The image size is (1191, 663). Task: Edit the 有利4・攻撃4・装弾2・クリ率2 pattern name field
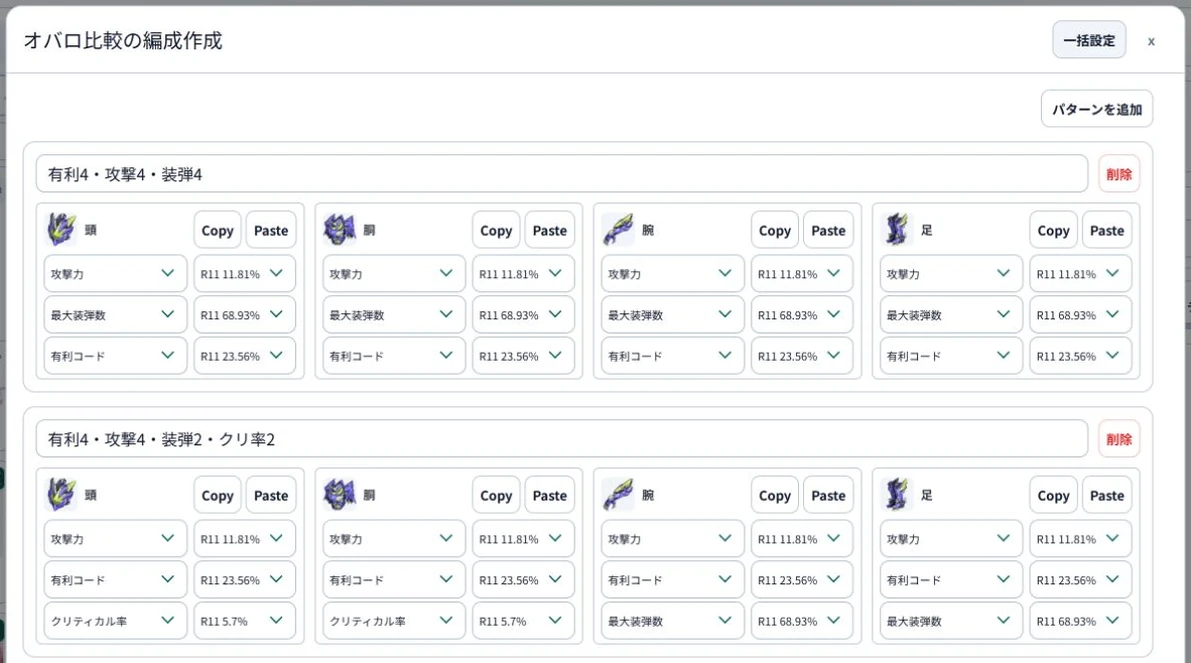tap(562, 440)
